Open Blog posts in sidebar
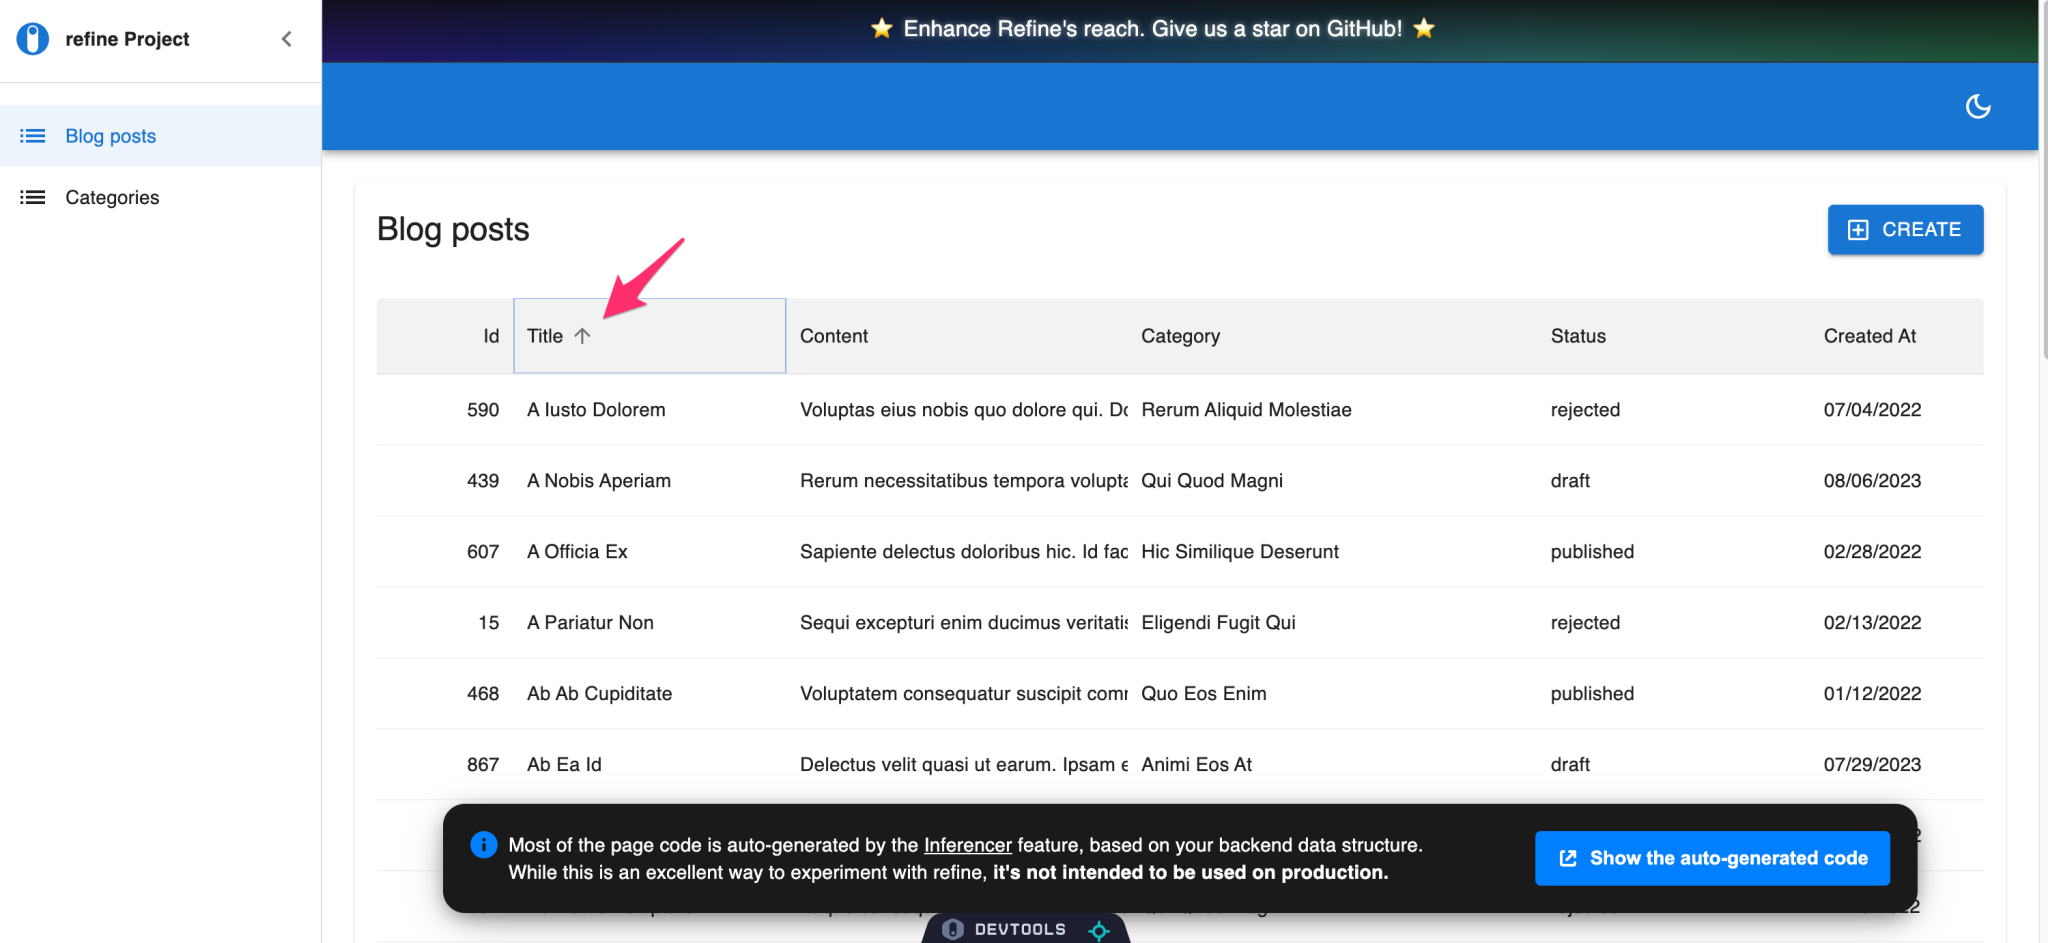 (110, 136)
